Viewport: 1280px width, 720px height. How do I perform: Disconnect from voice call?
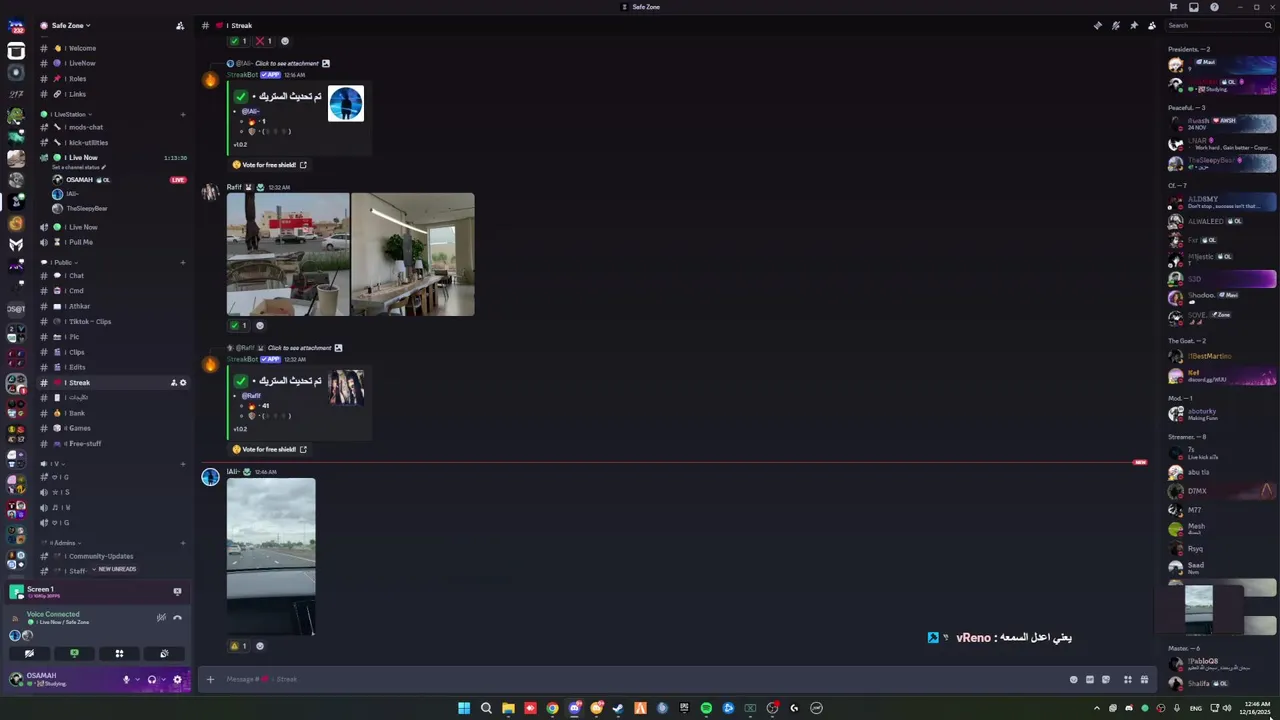(178, 617)
